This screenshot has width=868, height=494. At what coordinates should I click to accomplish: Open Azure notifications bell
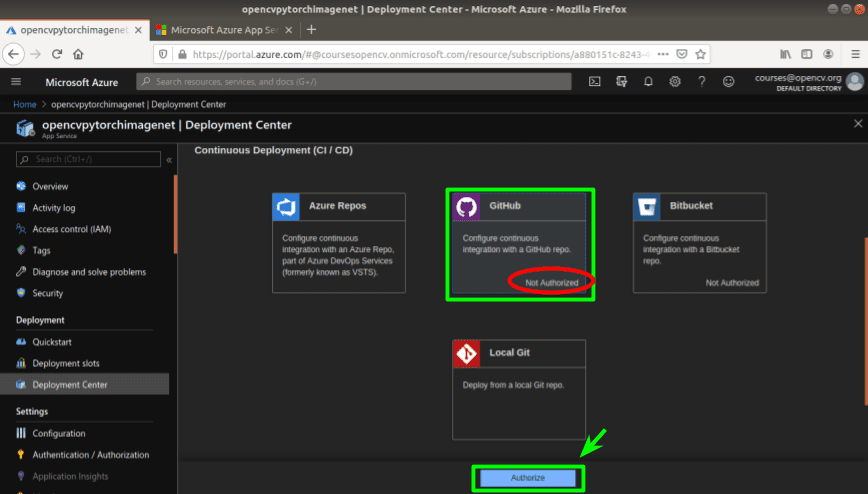coord(648,81)
